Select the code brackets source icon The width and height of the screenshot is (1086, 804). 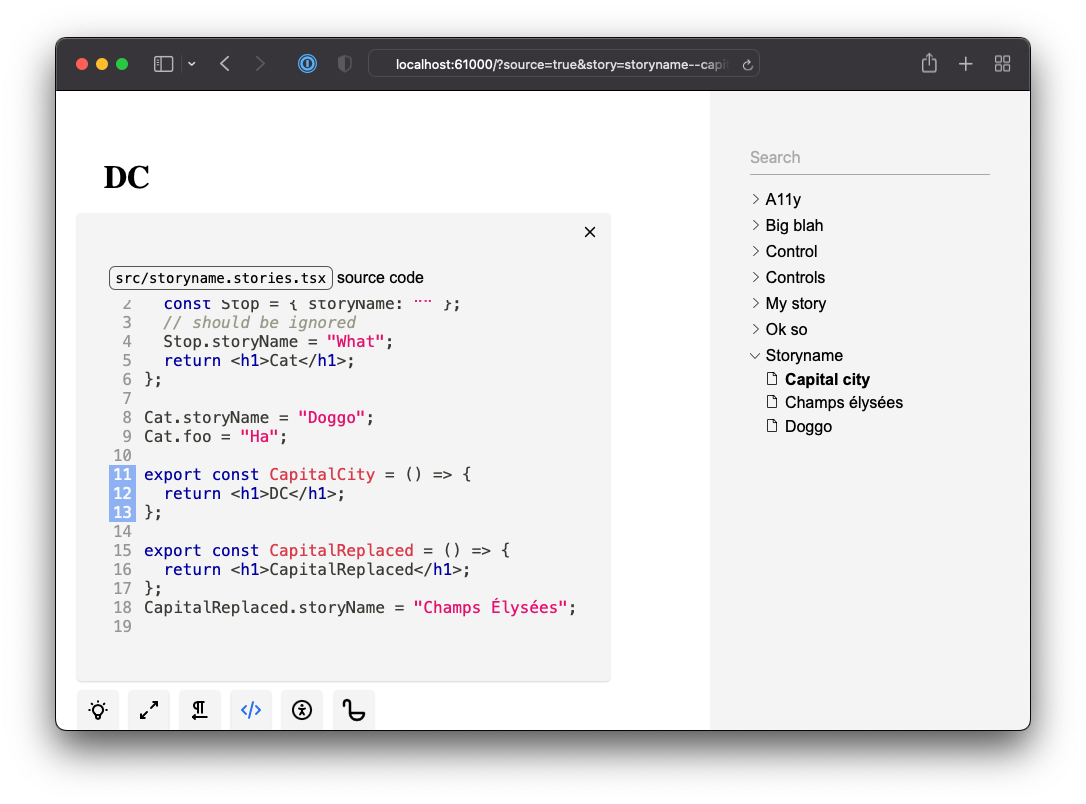pyautogui.click(x=250, y=710)
